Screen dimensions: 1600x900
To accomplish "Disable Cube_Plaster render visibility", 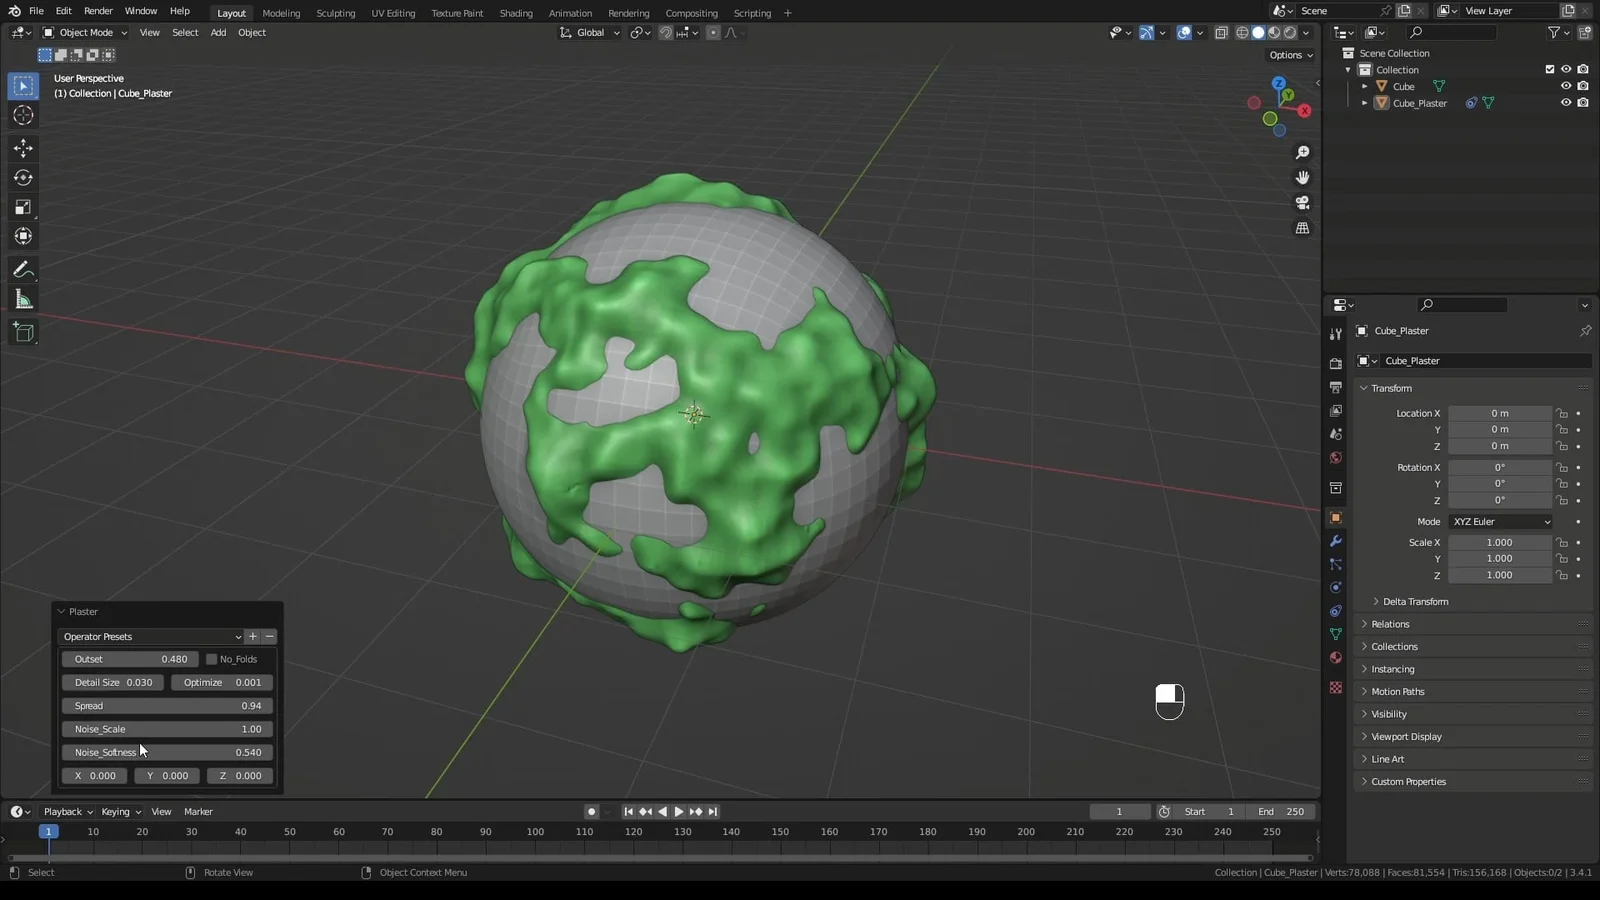I will pos(1582,103).
